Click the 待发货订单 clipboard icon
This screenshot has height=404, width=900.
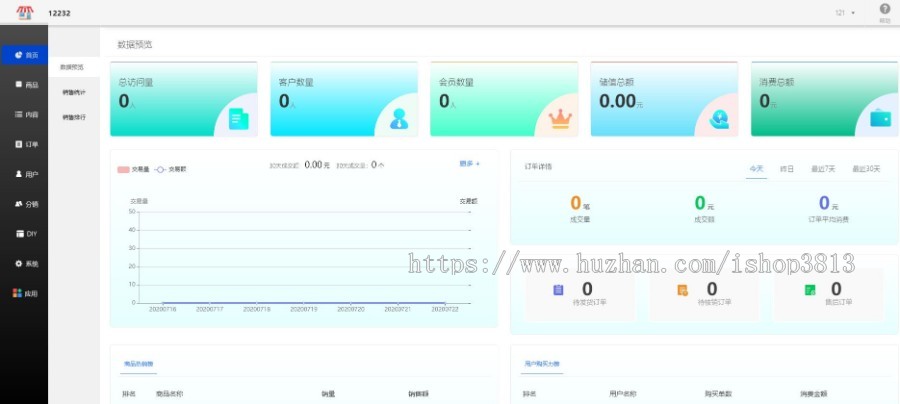(x=558, y=290)
